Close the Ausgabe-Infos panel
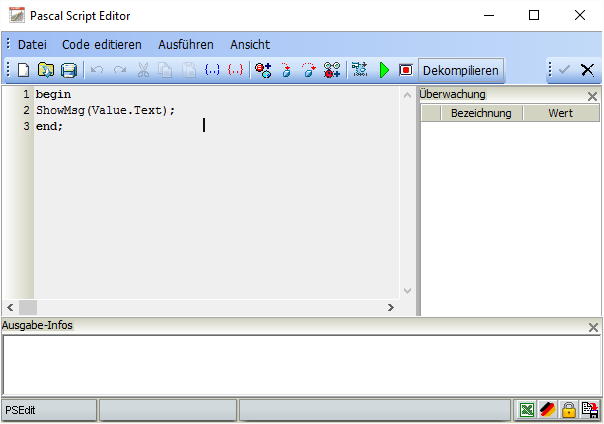 pyautogui.click(x=592, y=327)
